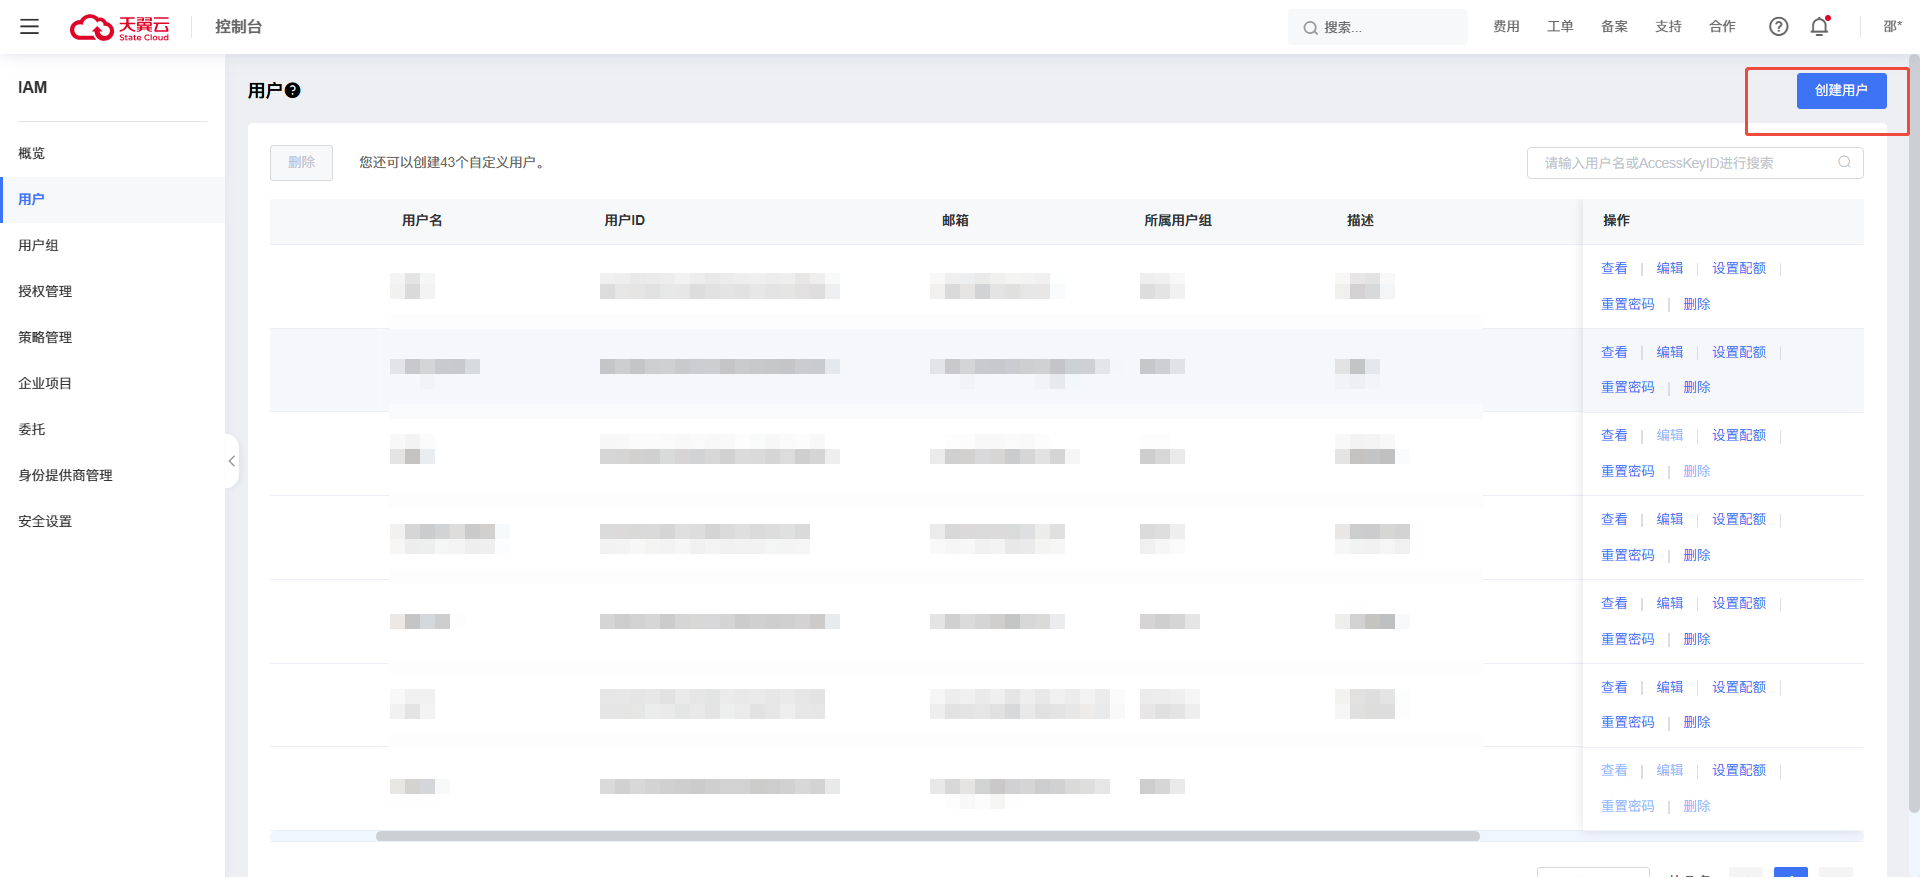
Task: Click 删除 in the first user row
Action: click(x=1697, y=304)
